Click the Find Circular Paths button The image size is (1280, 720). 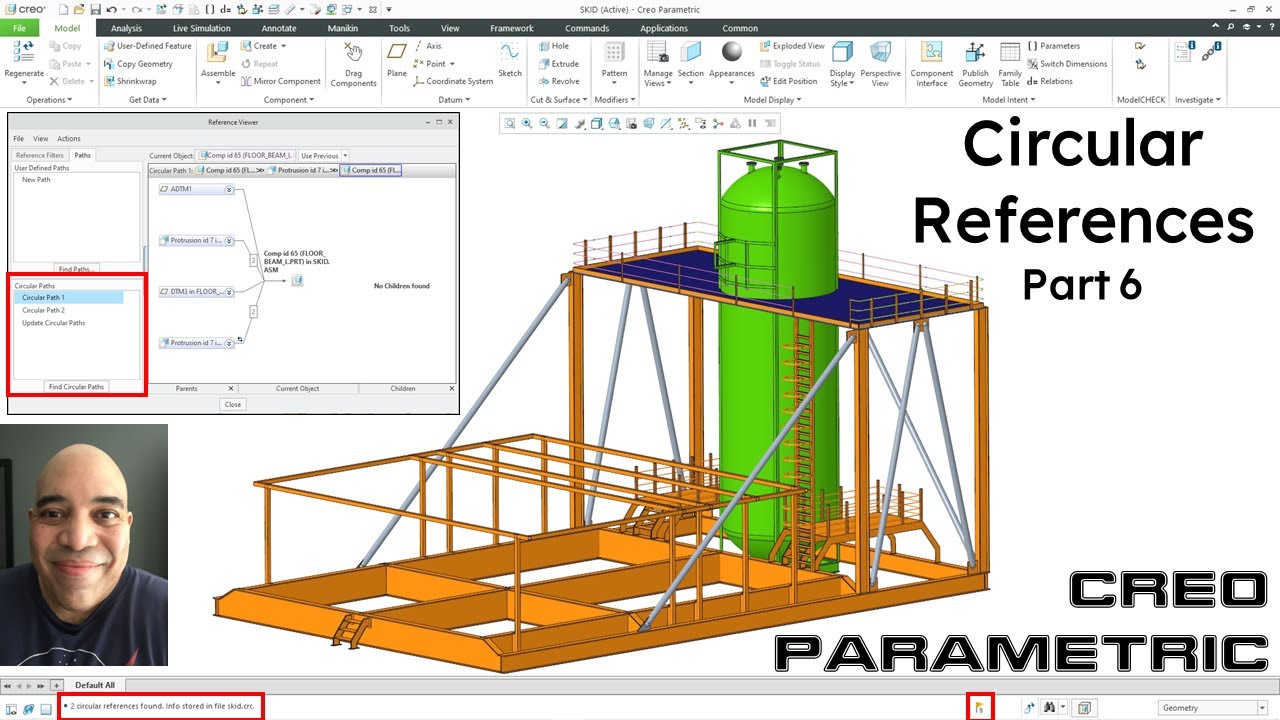[76, 387]
